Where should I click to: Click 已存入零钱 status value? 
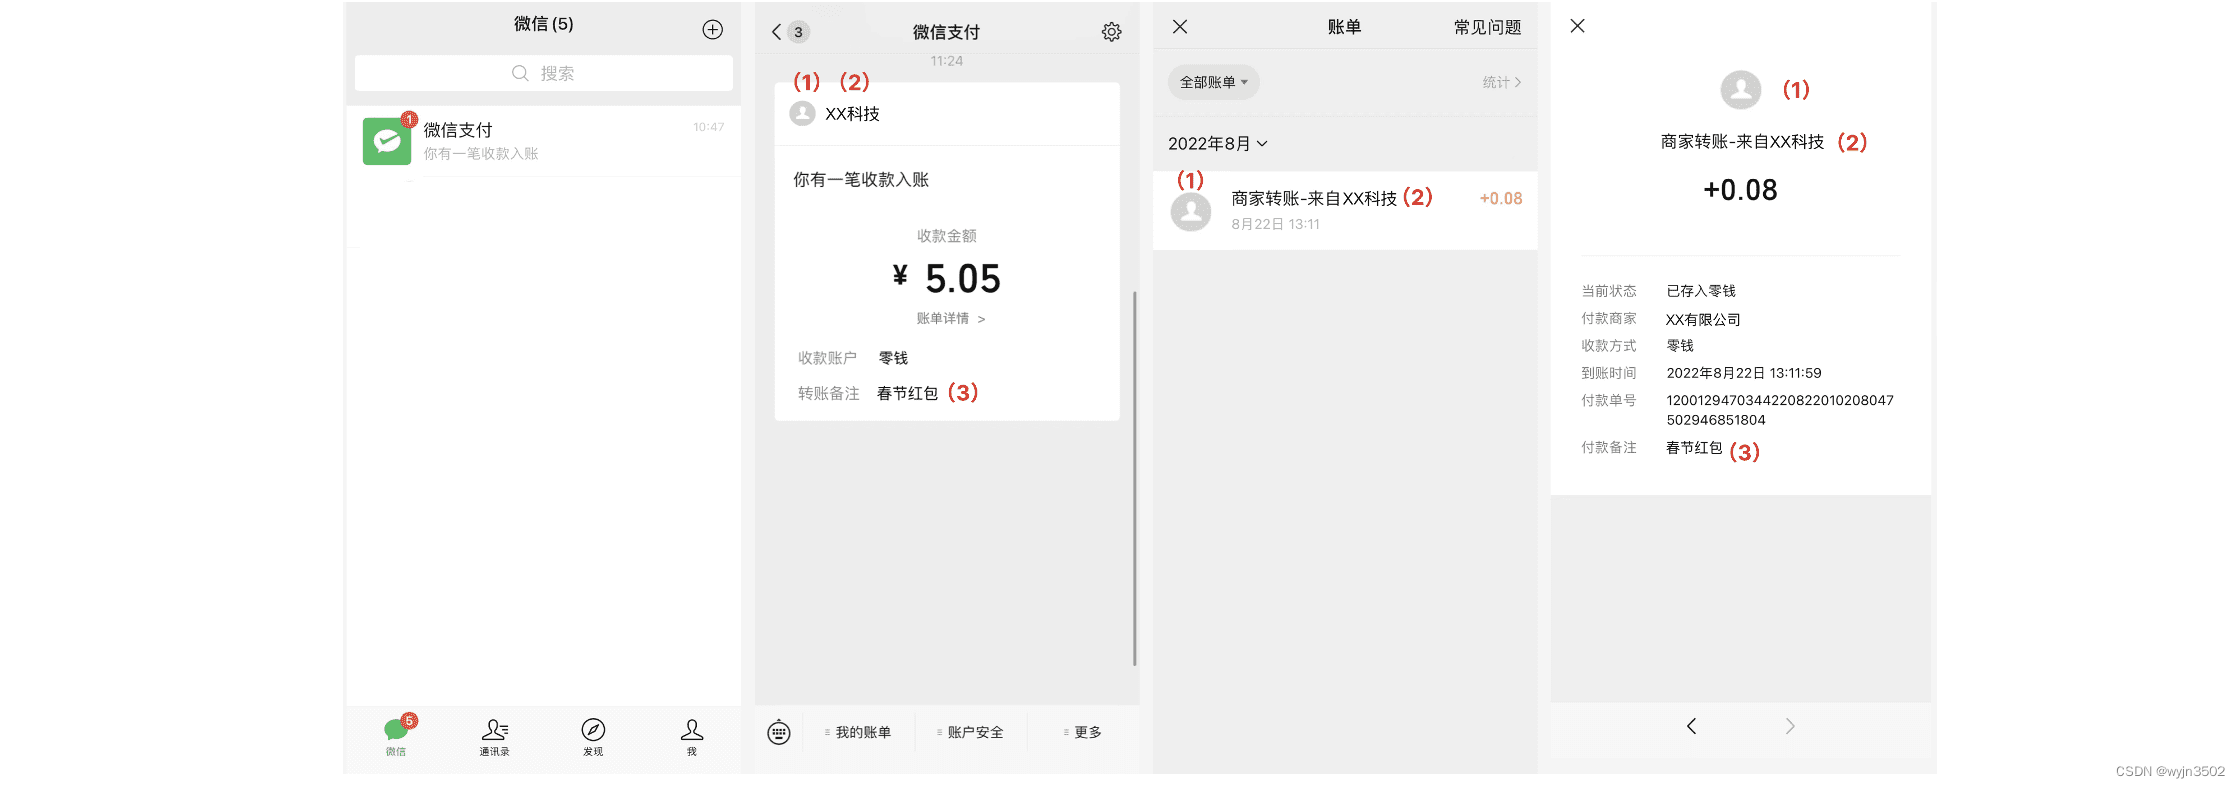pyautogui.click(x=1700, y=291)
